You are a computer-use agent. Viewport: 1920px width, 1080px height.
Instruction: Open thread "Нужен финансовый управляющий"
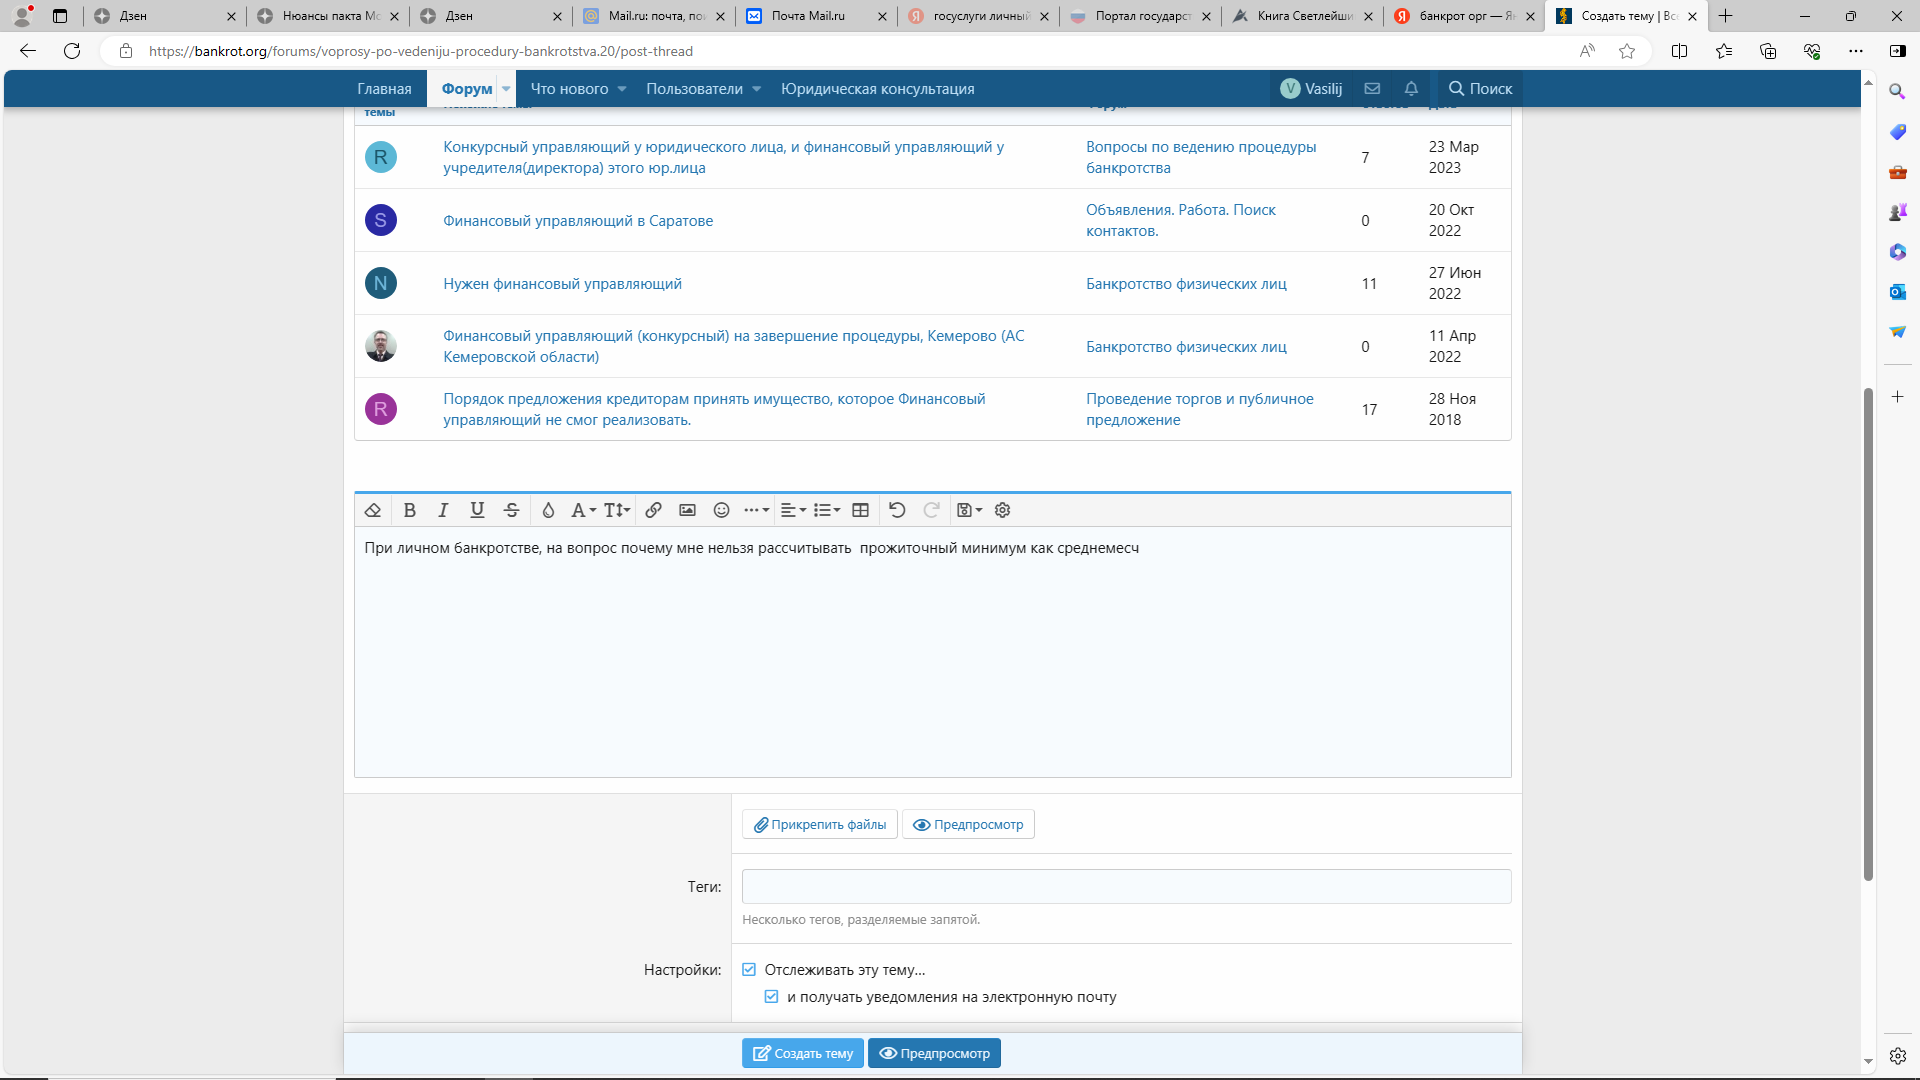[562, 284]
